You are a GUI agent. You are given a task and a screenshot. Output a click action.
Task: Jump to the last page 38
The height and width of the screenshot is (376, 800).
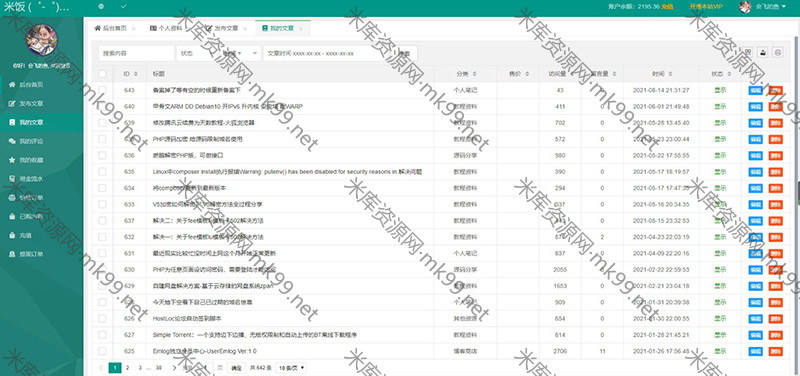pos(159,367)
